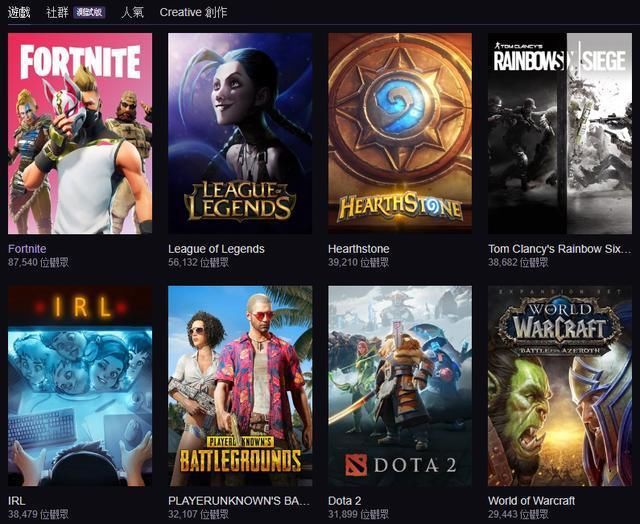Open the Dota 2 cover thumbnail
Screen dimensions: 640x524
tap(400, 386)
